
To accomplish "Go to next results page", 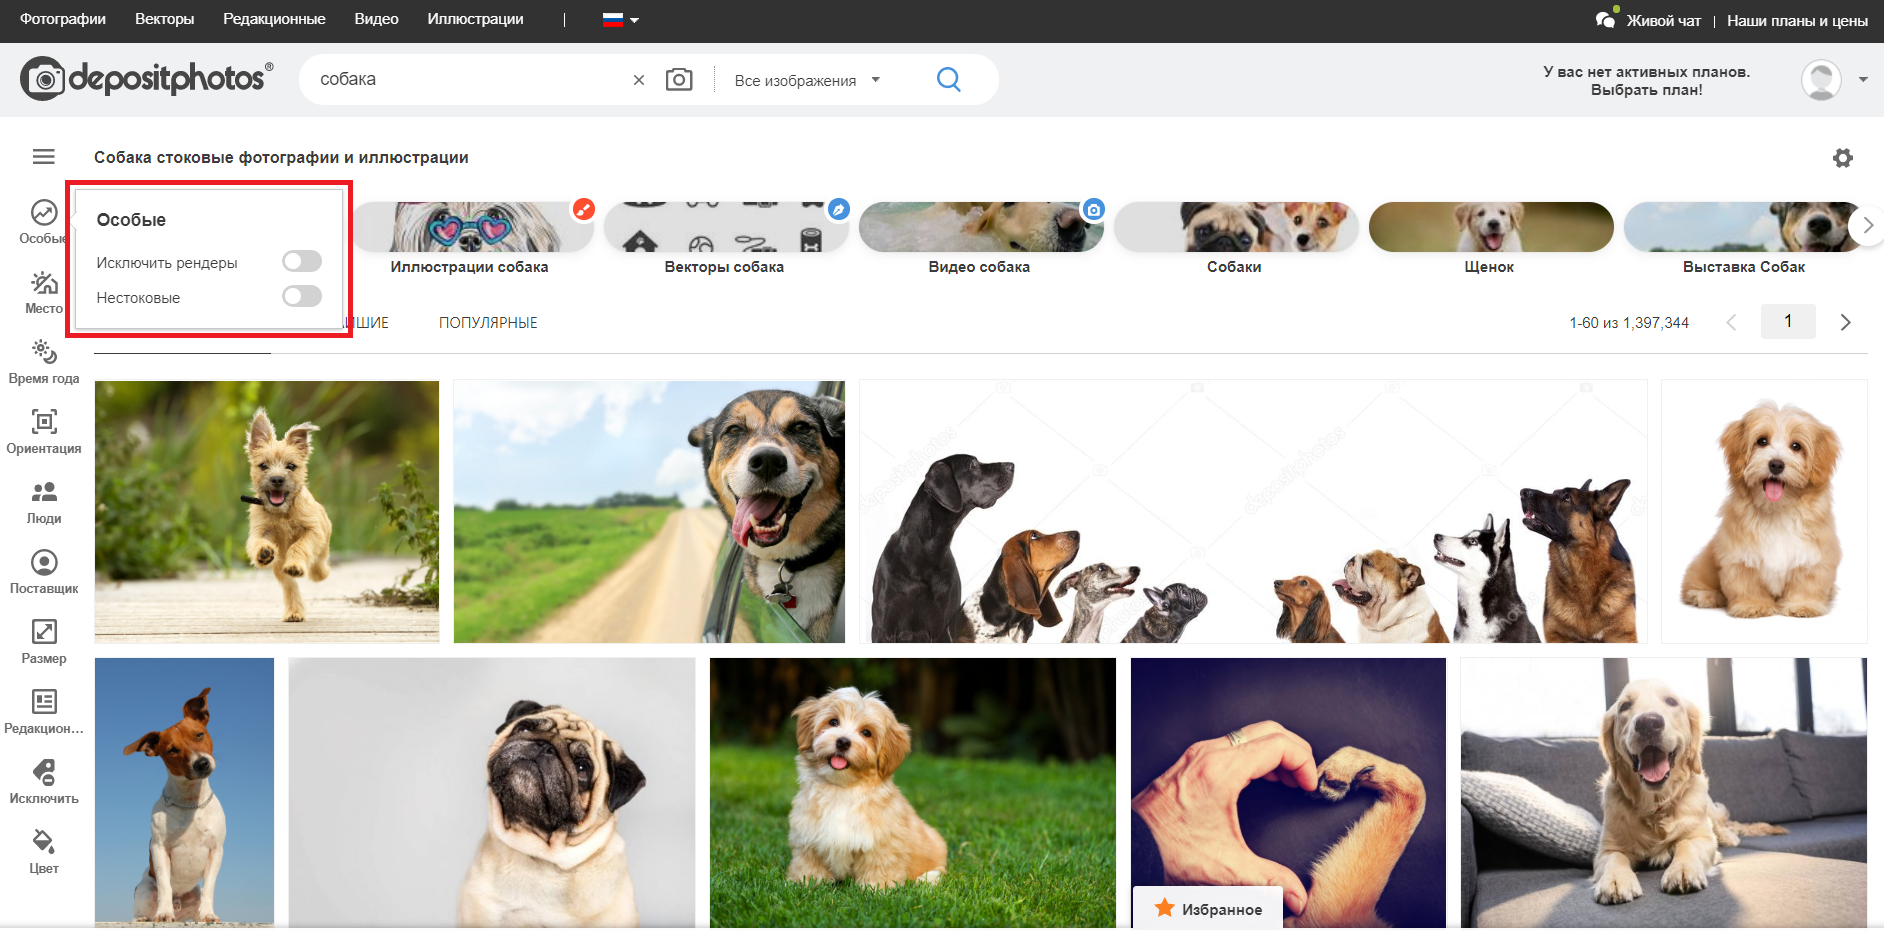I will point(1846,322).
